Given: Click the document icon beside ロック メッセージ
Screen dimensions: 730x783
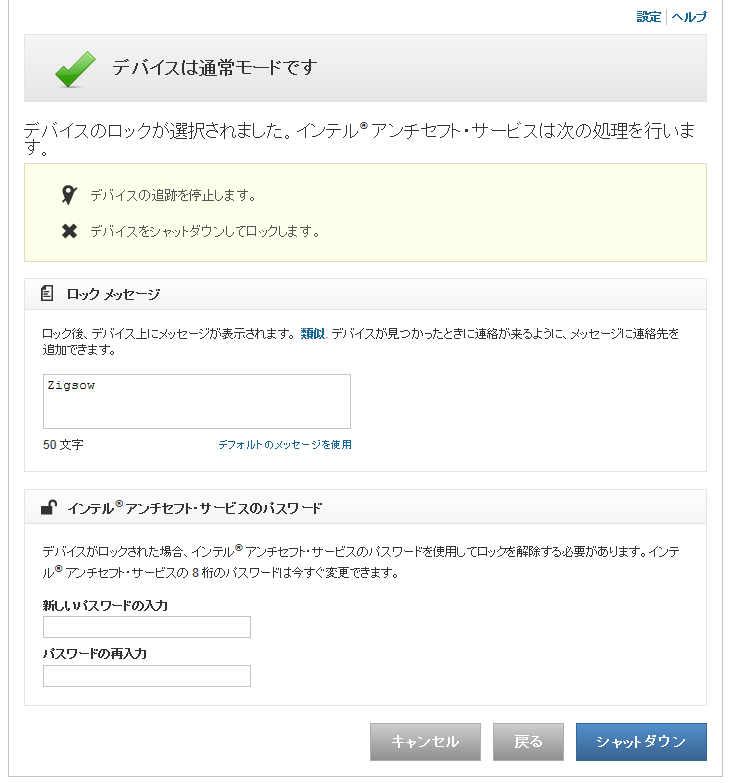Looking at the screenshot, I should click(x=47, y=294).
